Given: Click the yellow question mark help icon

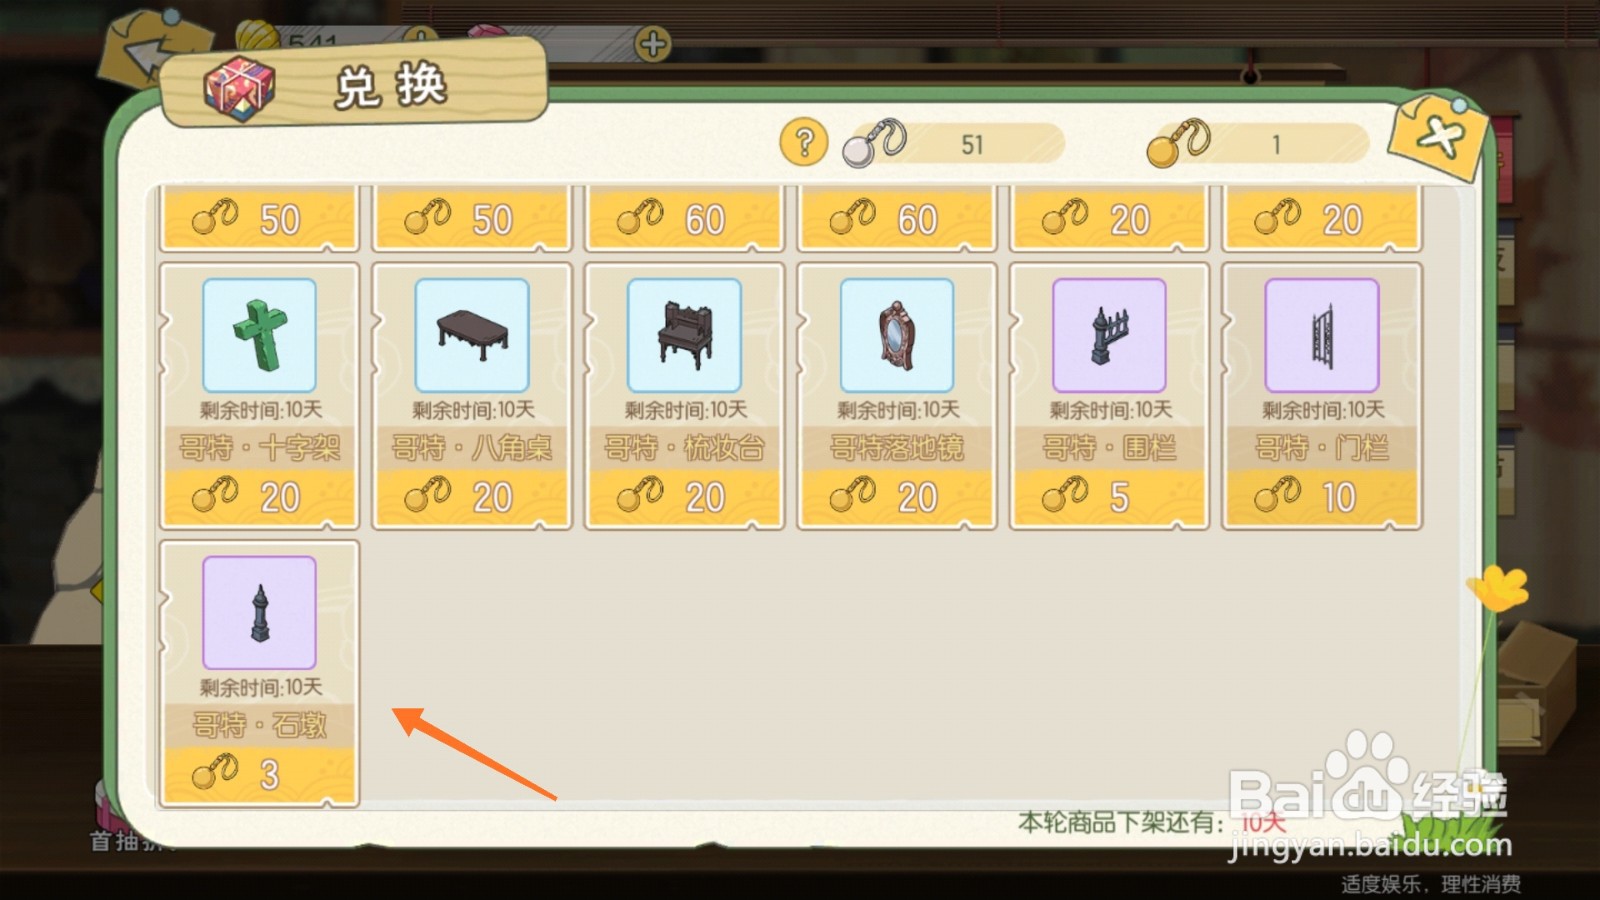Looking at the screenshot, I should [804, 143].
